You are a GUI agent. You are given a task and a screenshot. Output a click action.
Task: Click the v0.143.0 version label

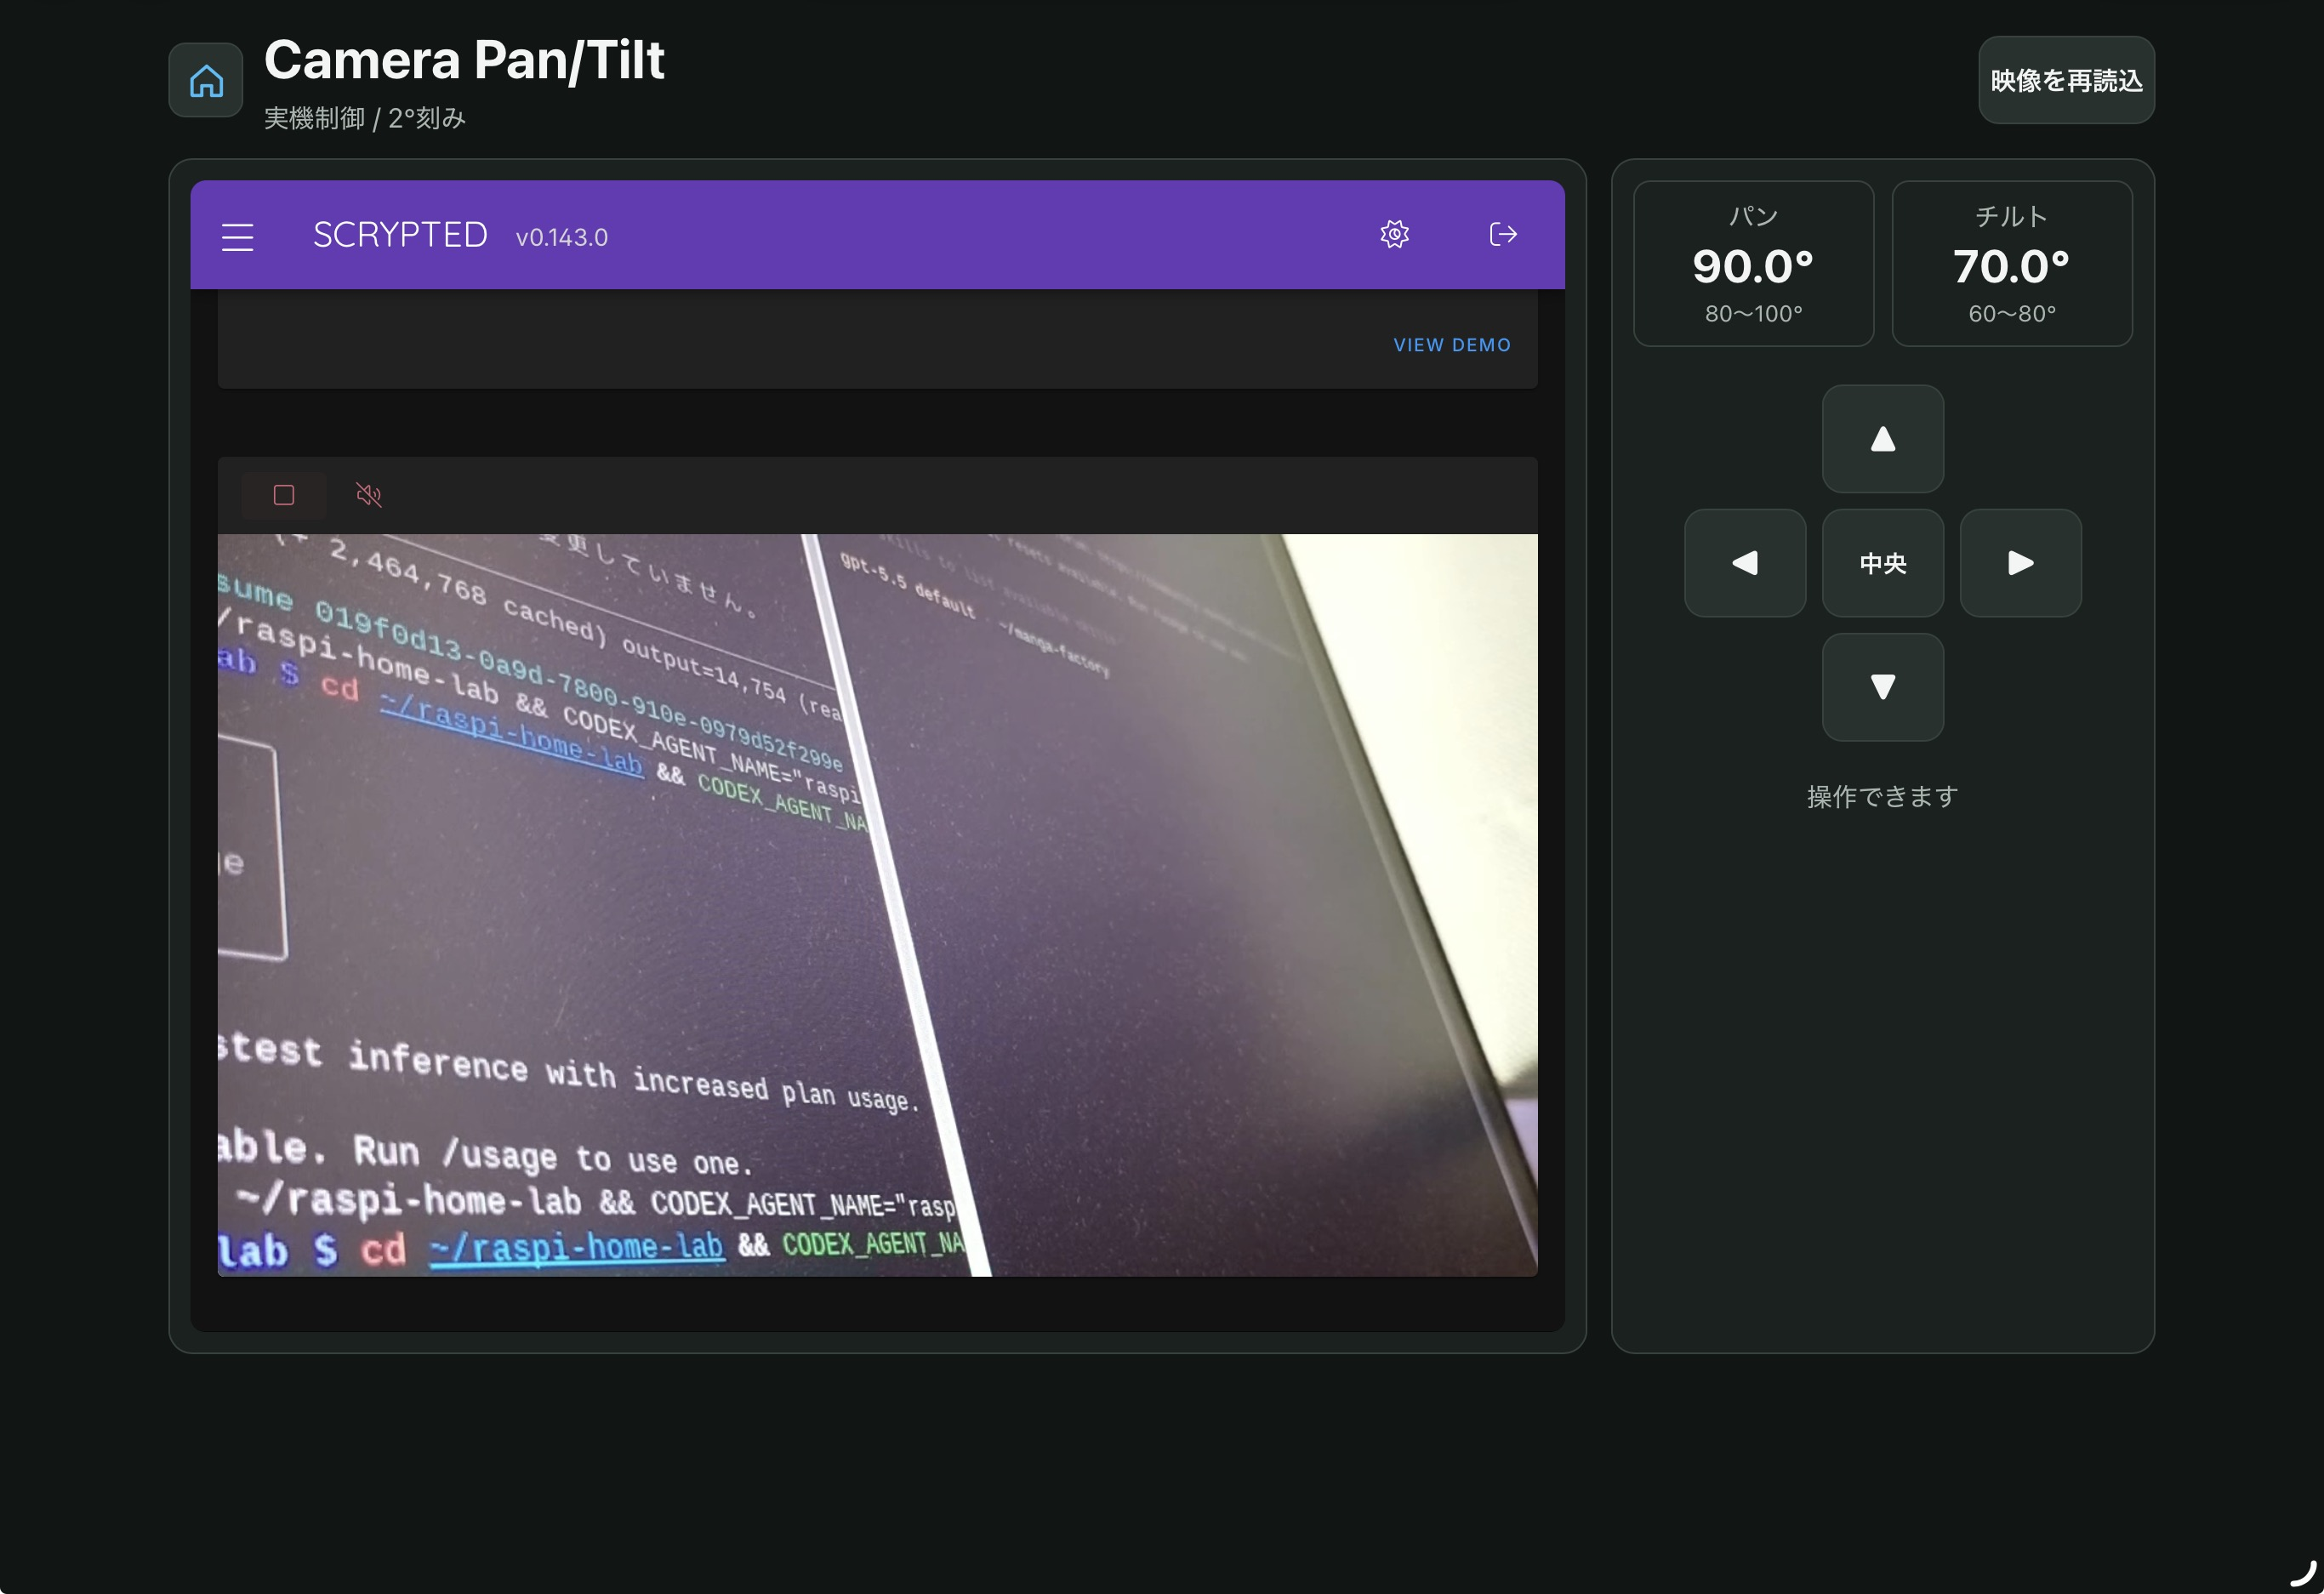click(x=561, y=238)
